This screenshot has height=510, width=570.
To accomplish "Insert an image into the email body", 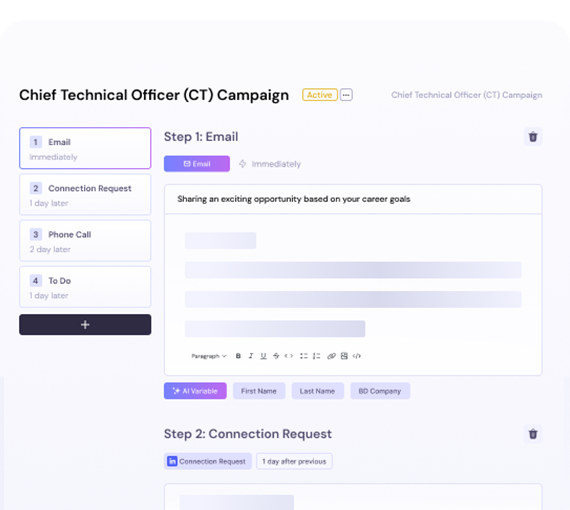I will 344,356.
